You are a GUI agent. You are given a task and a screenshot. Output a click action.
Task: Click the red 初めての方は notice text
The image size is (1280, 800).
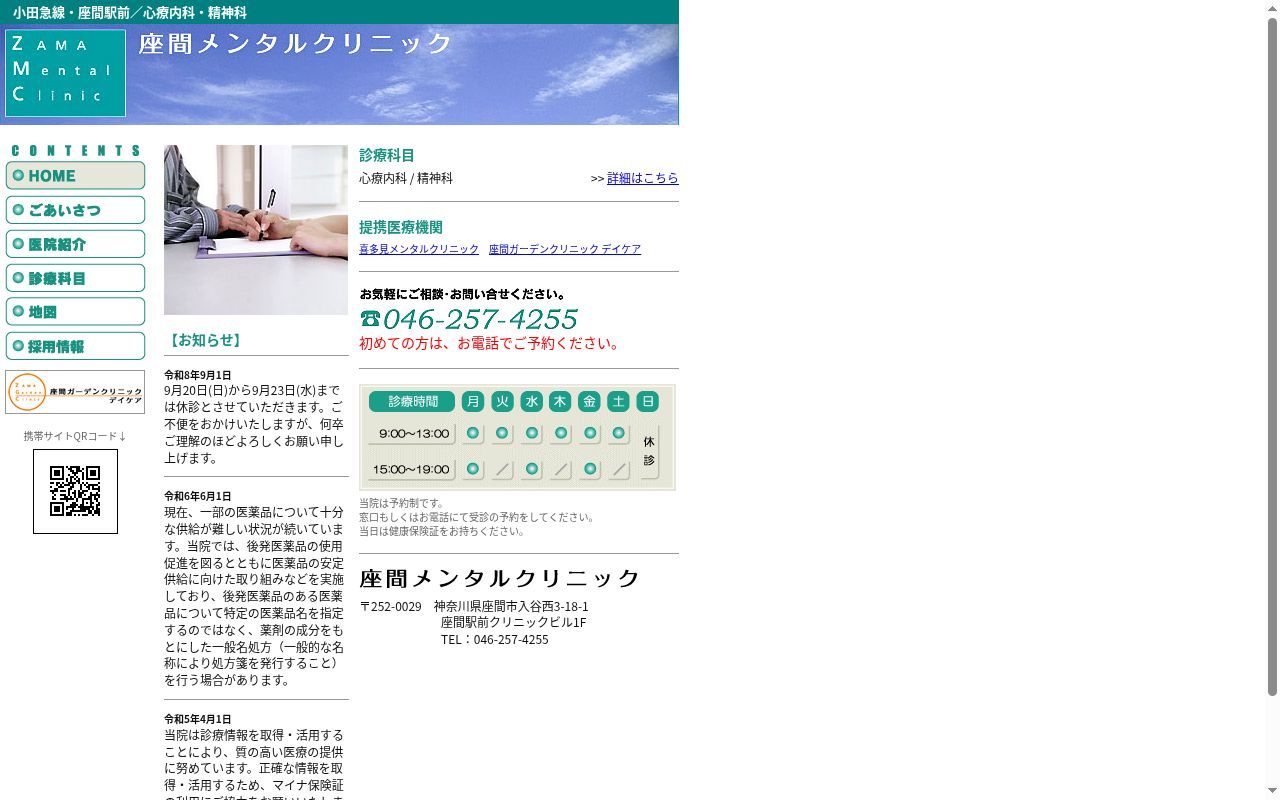point(492,343)
